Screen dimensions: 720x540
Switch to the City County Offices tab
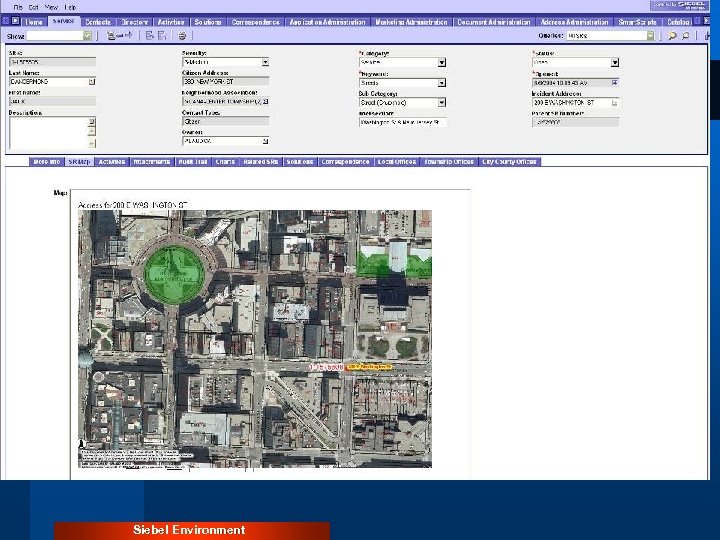509,162
